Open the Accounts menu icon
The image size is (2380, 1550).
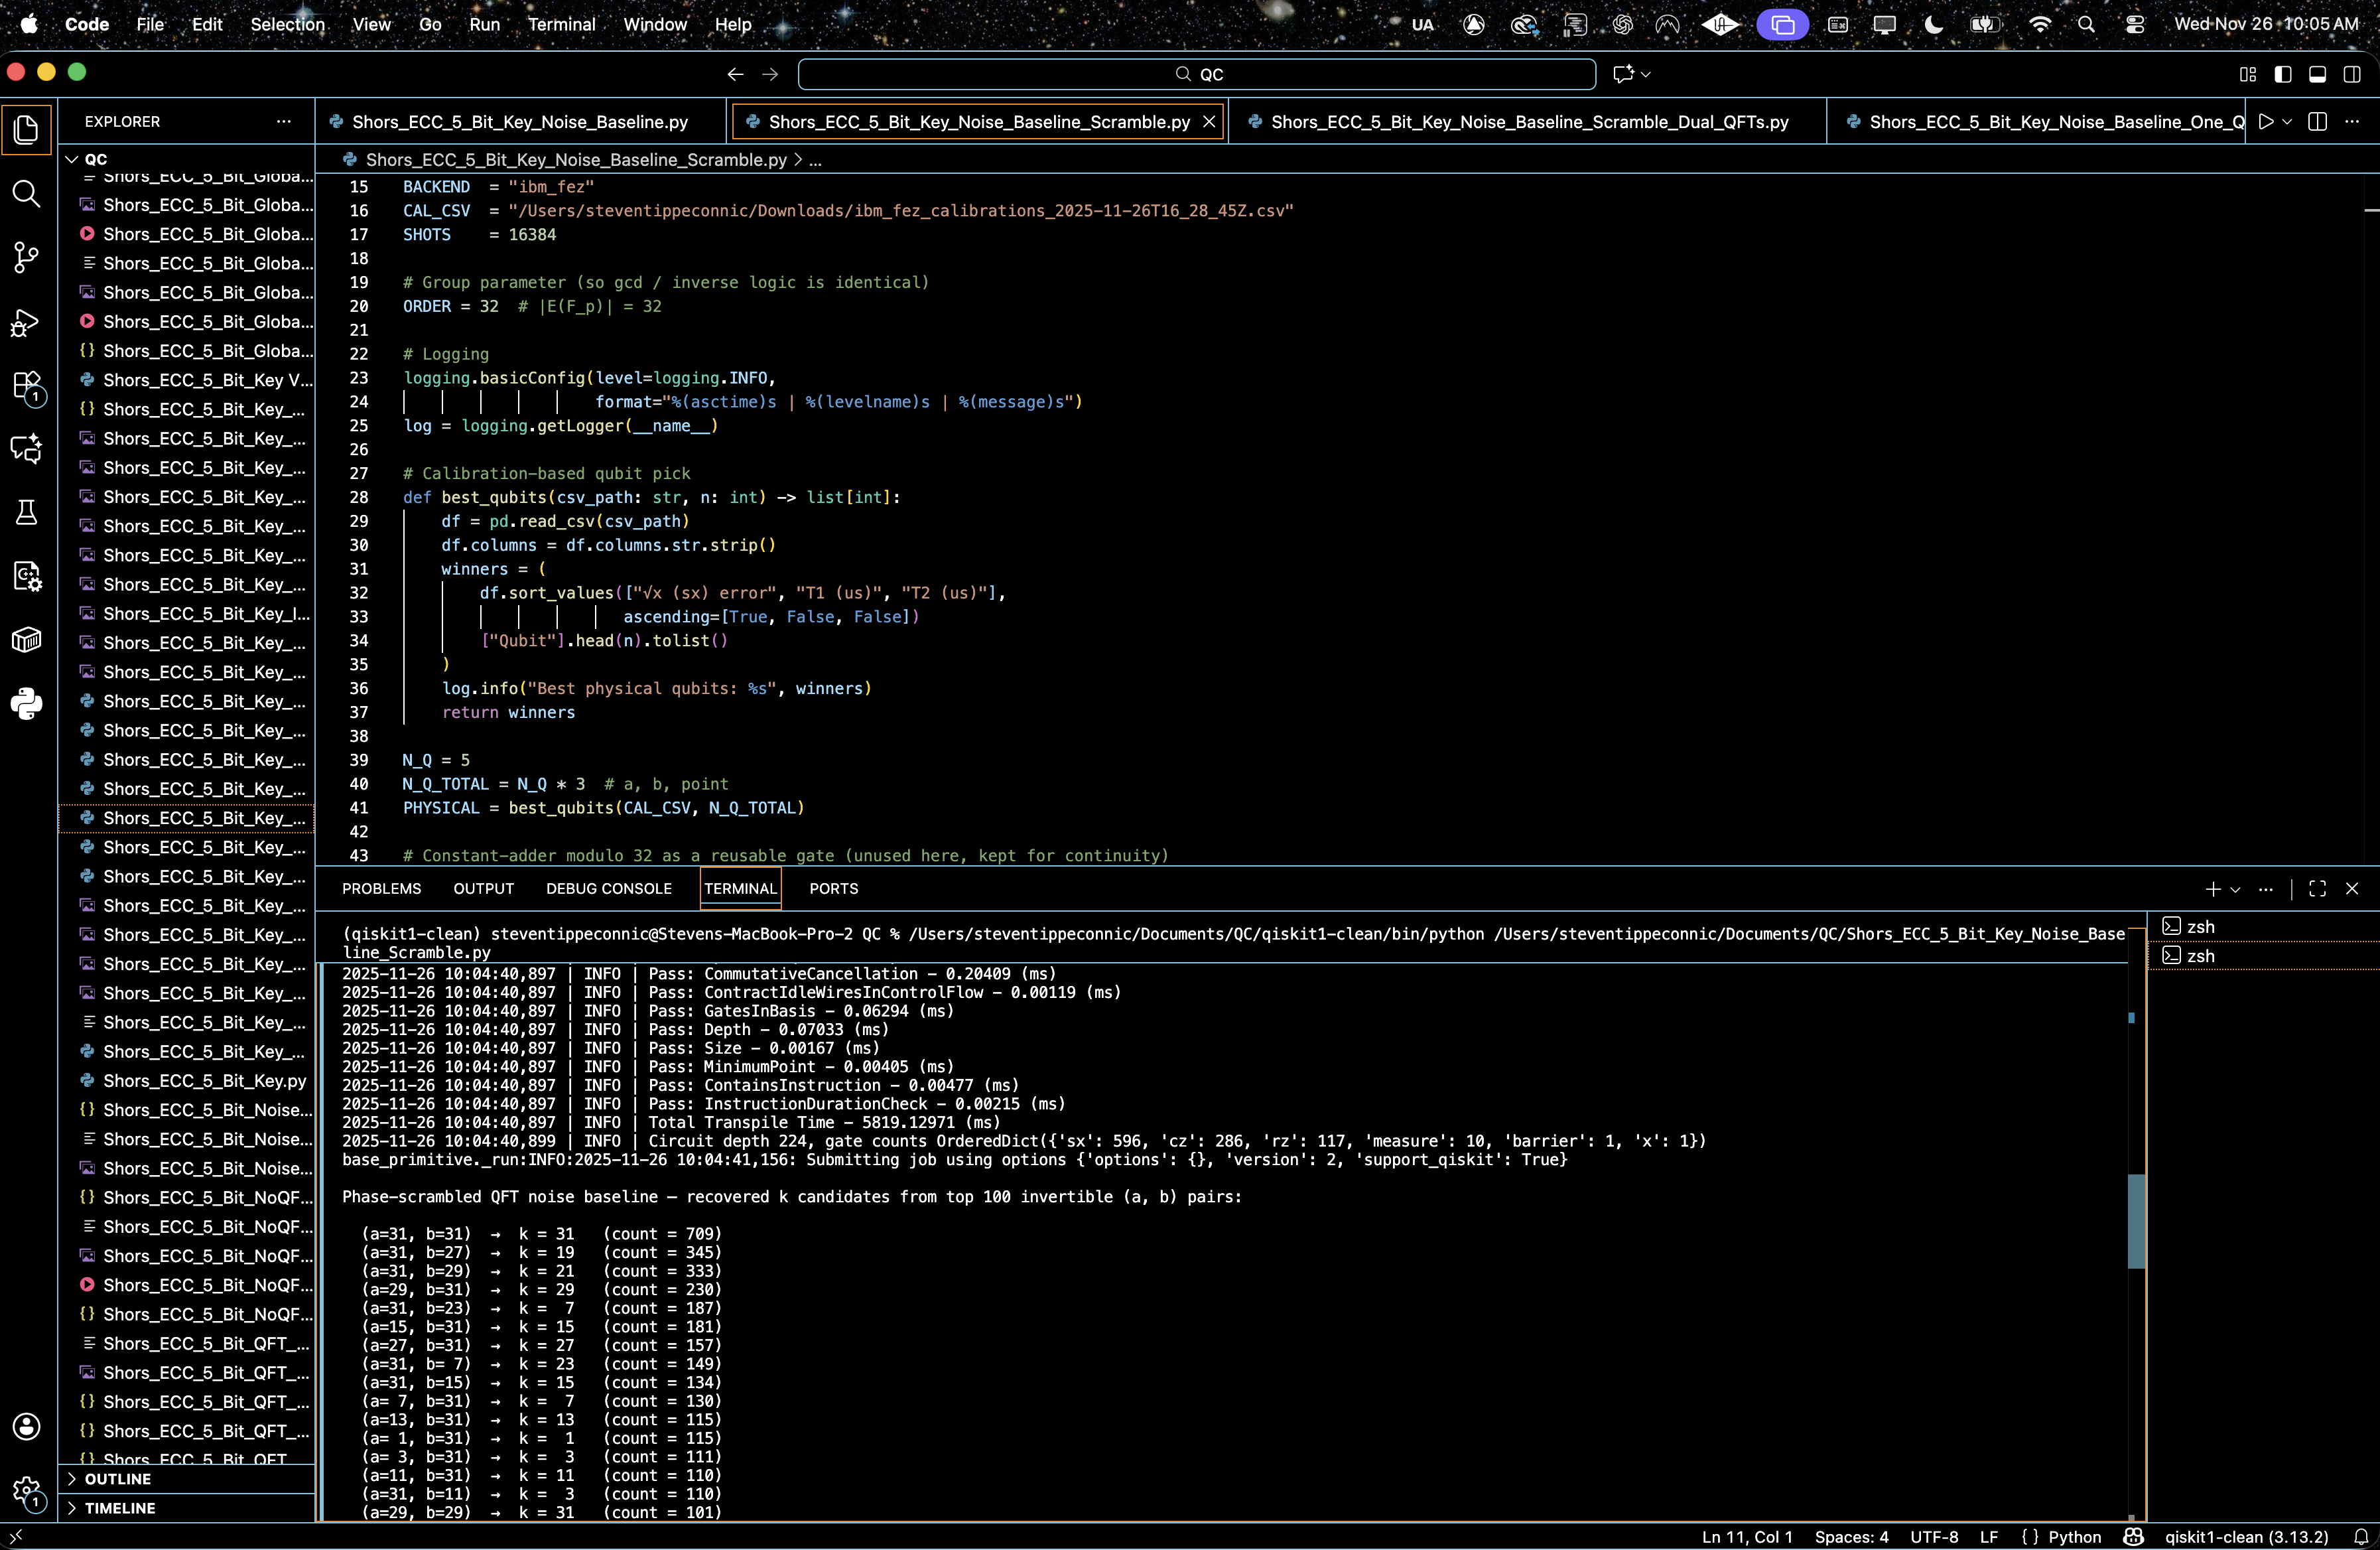[27, 1426]
